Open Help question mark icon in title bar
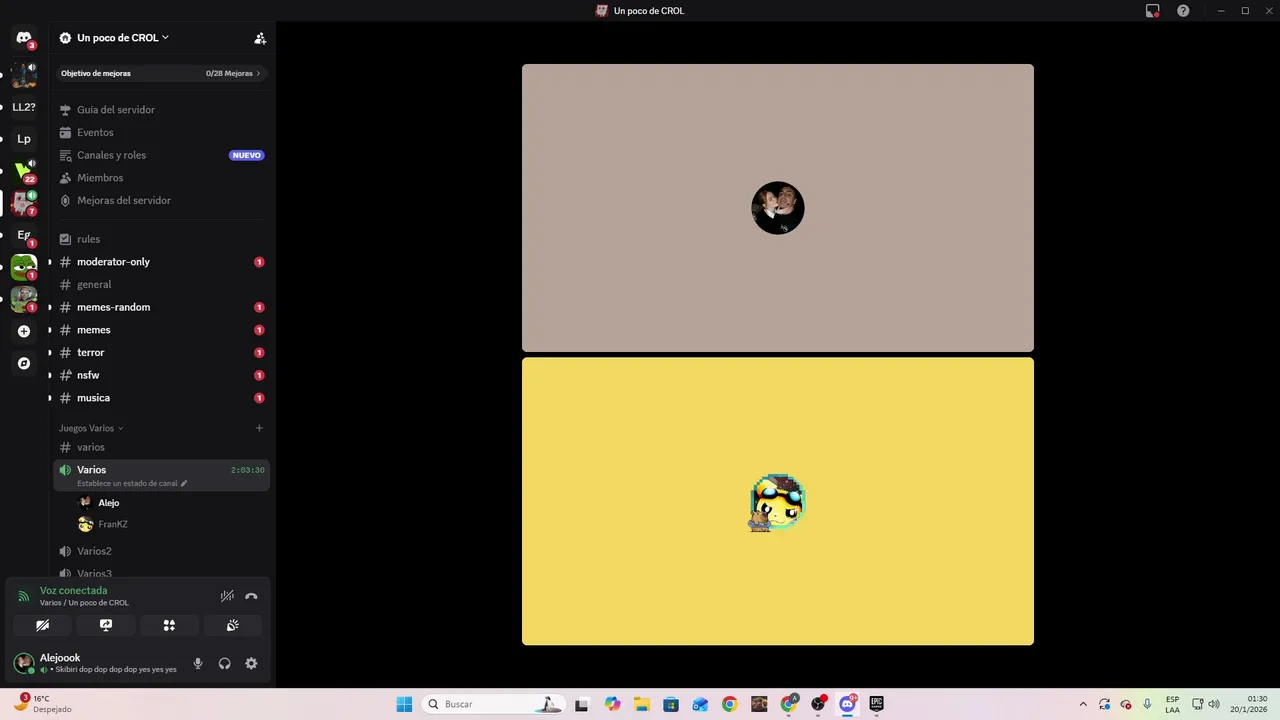The width and height of the screenshot is (1280, 720). click(1183, 10)
